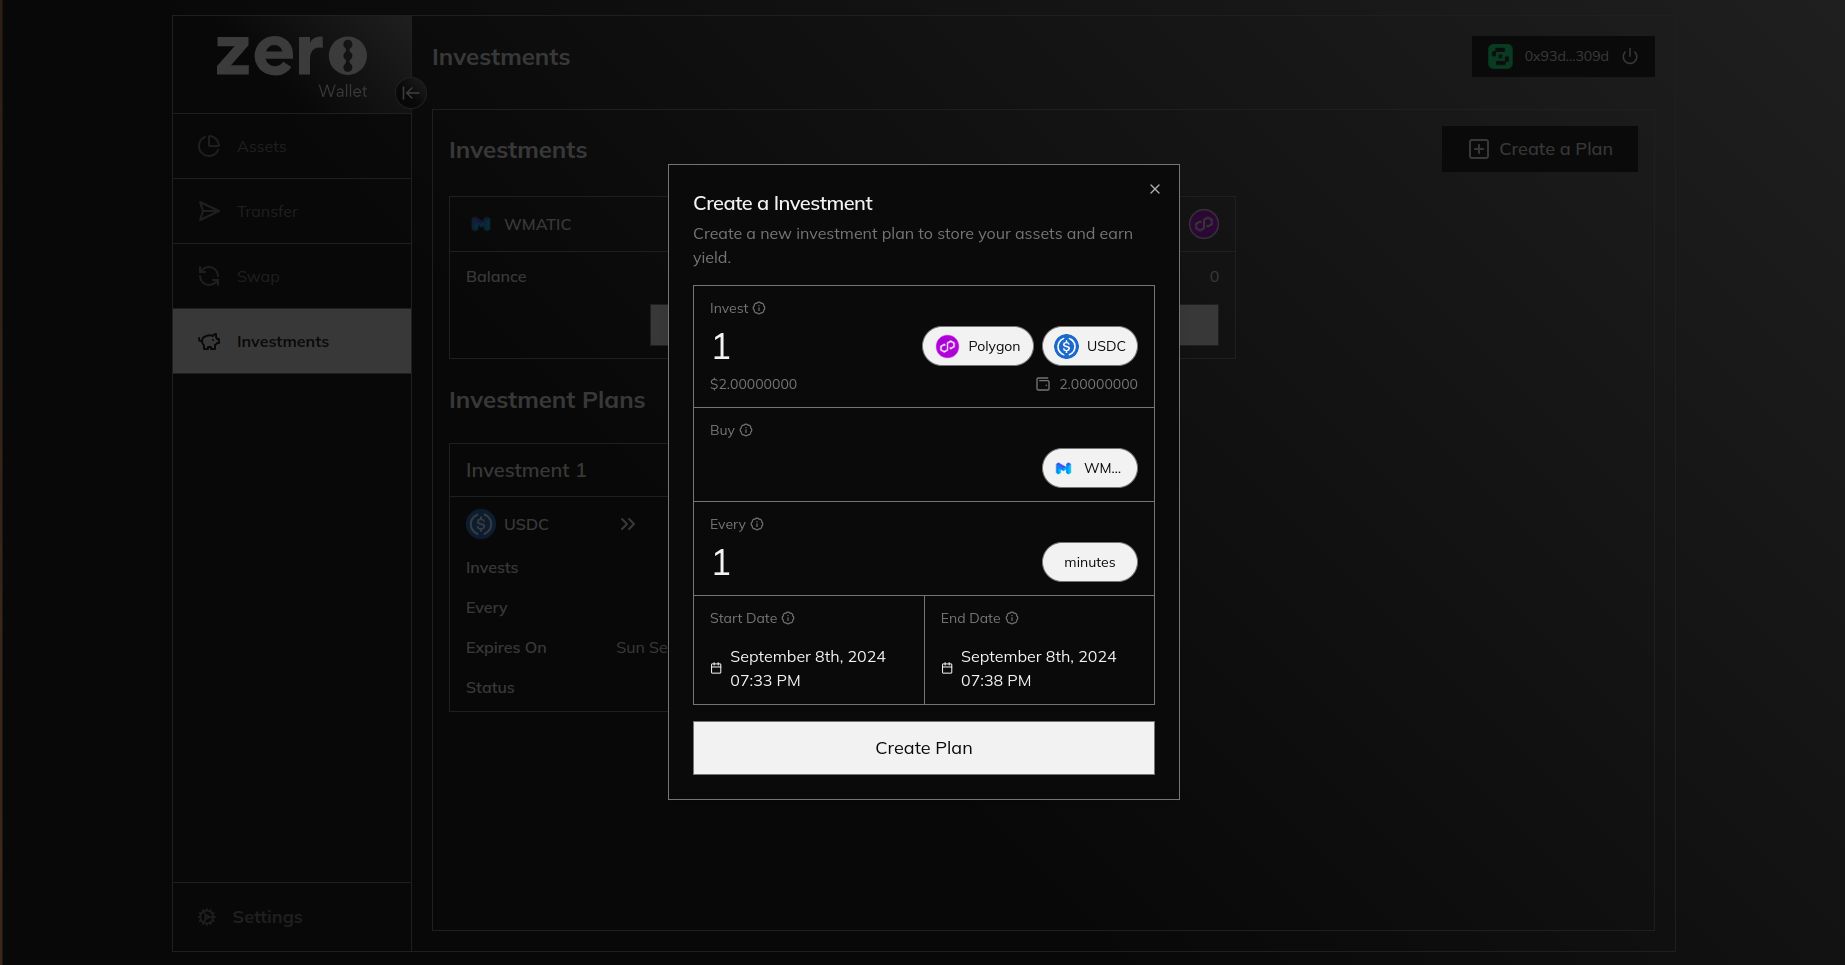Viewport: 1845px width, 965px height.
Task: Open the Assets sidebar item
Action: [292, 146]
